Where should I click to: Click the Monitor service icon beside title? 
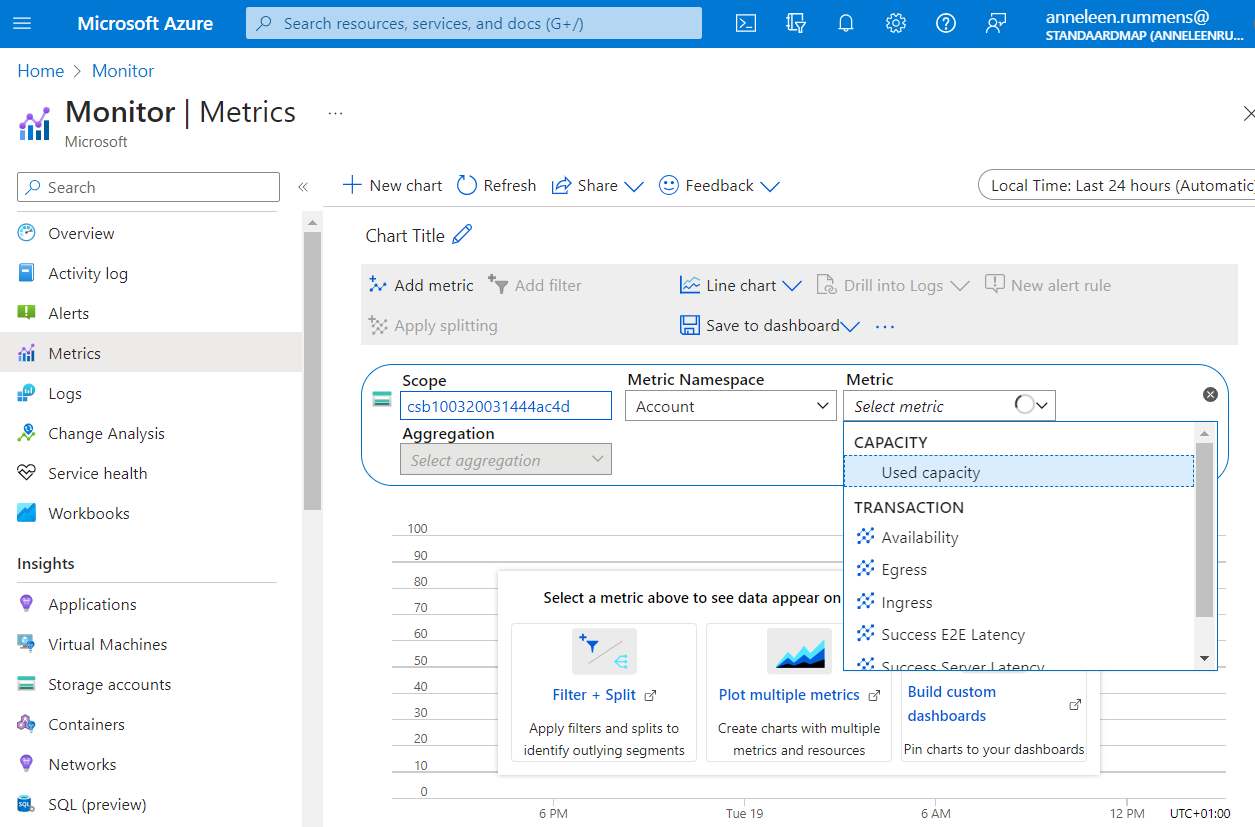click(x=34, y=124)
